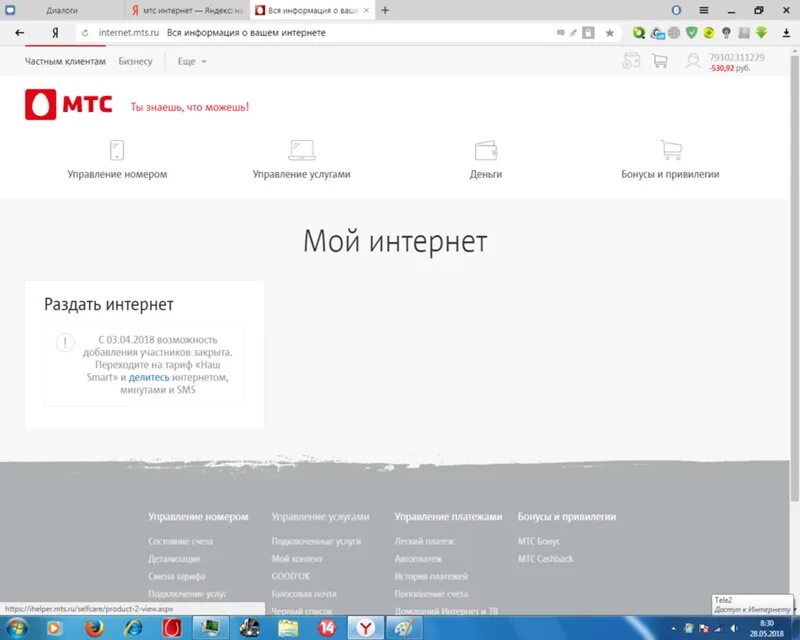Launch Firefox from the taskbar
Viewport: 800px width, 640px height.
[94, 628]
